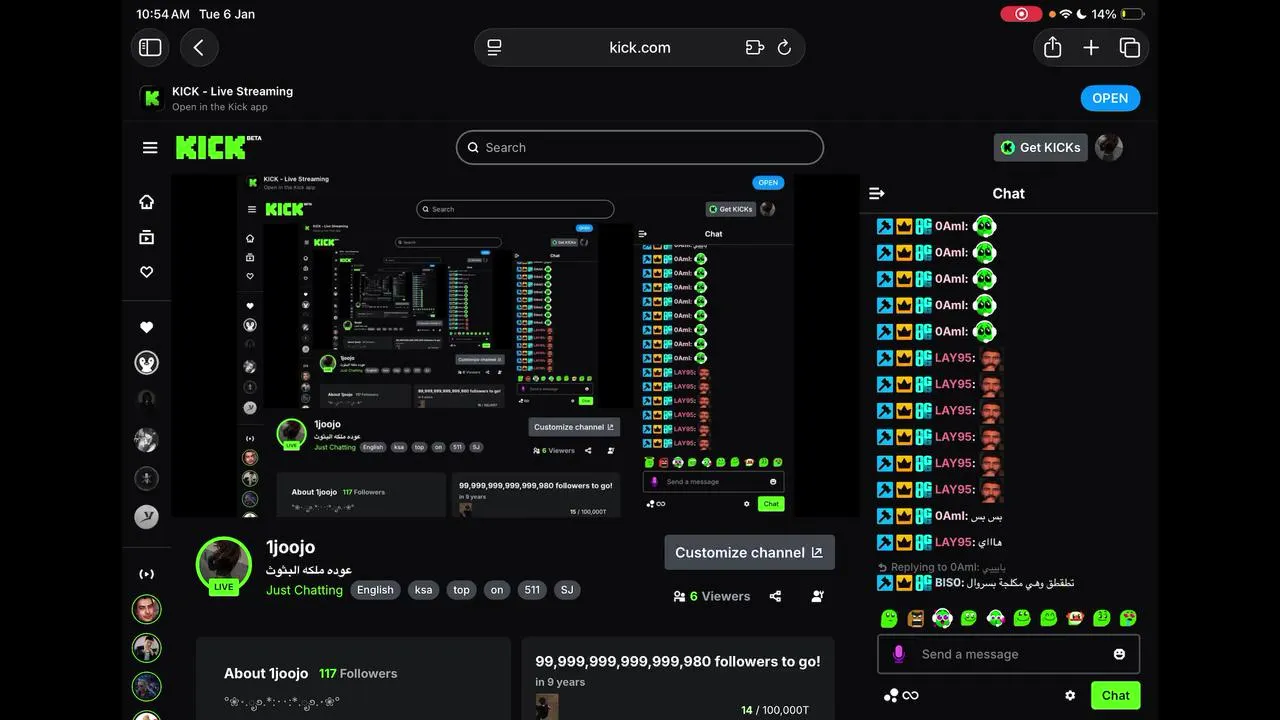This screenshot has width=1280, height=720.
Task: Open Browse icon in the left sidebar
Action: pyautogui.click(x=147, y=237)
